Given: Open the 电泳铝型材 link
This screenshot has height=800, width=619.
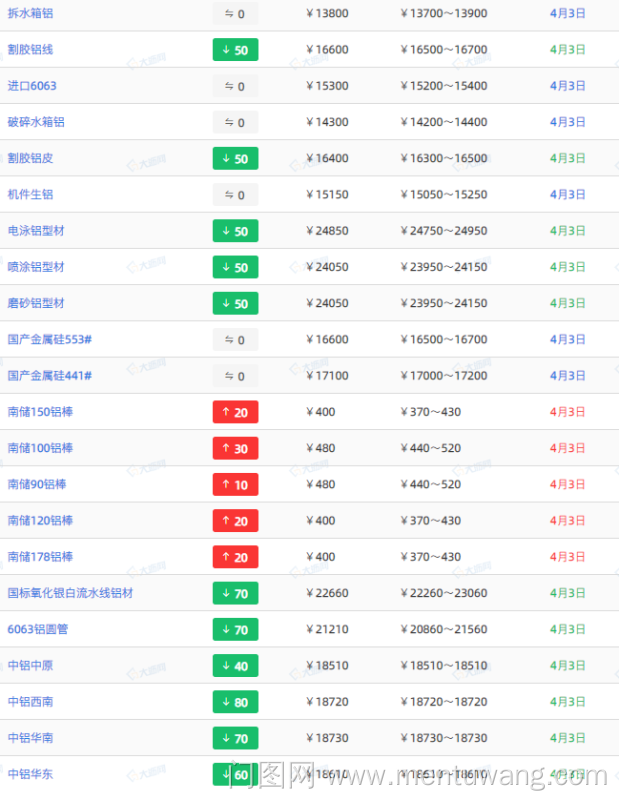Looking at the screenshot, I should coord(36,231).
